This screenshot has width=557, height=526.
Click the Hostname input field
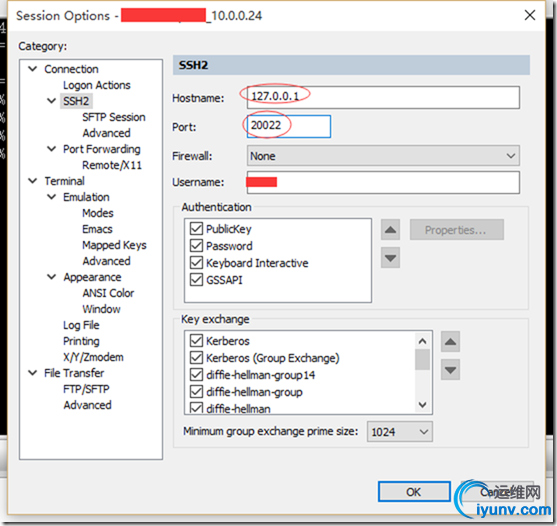383,97
